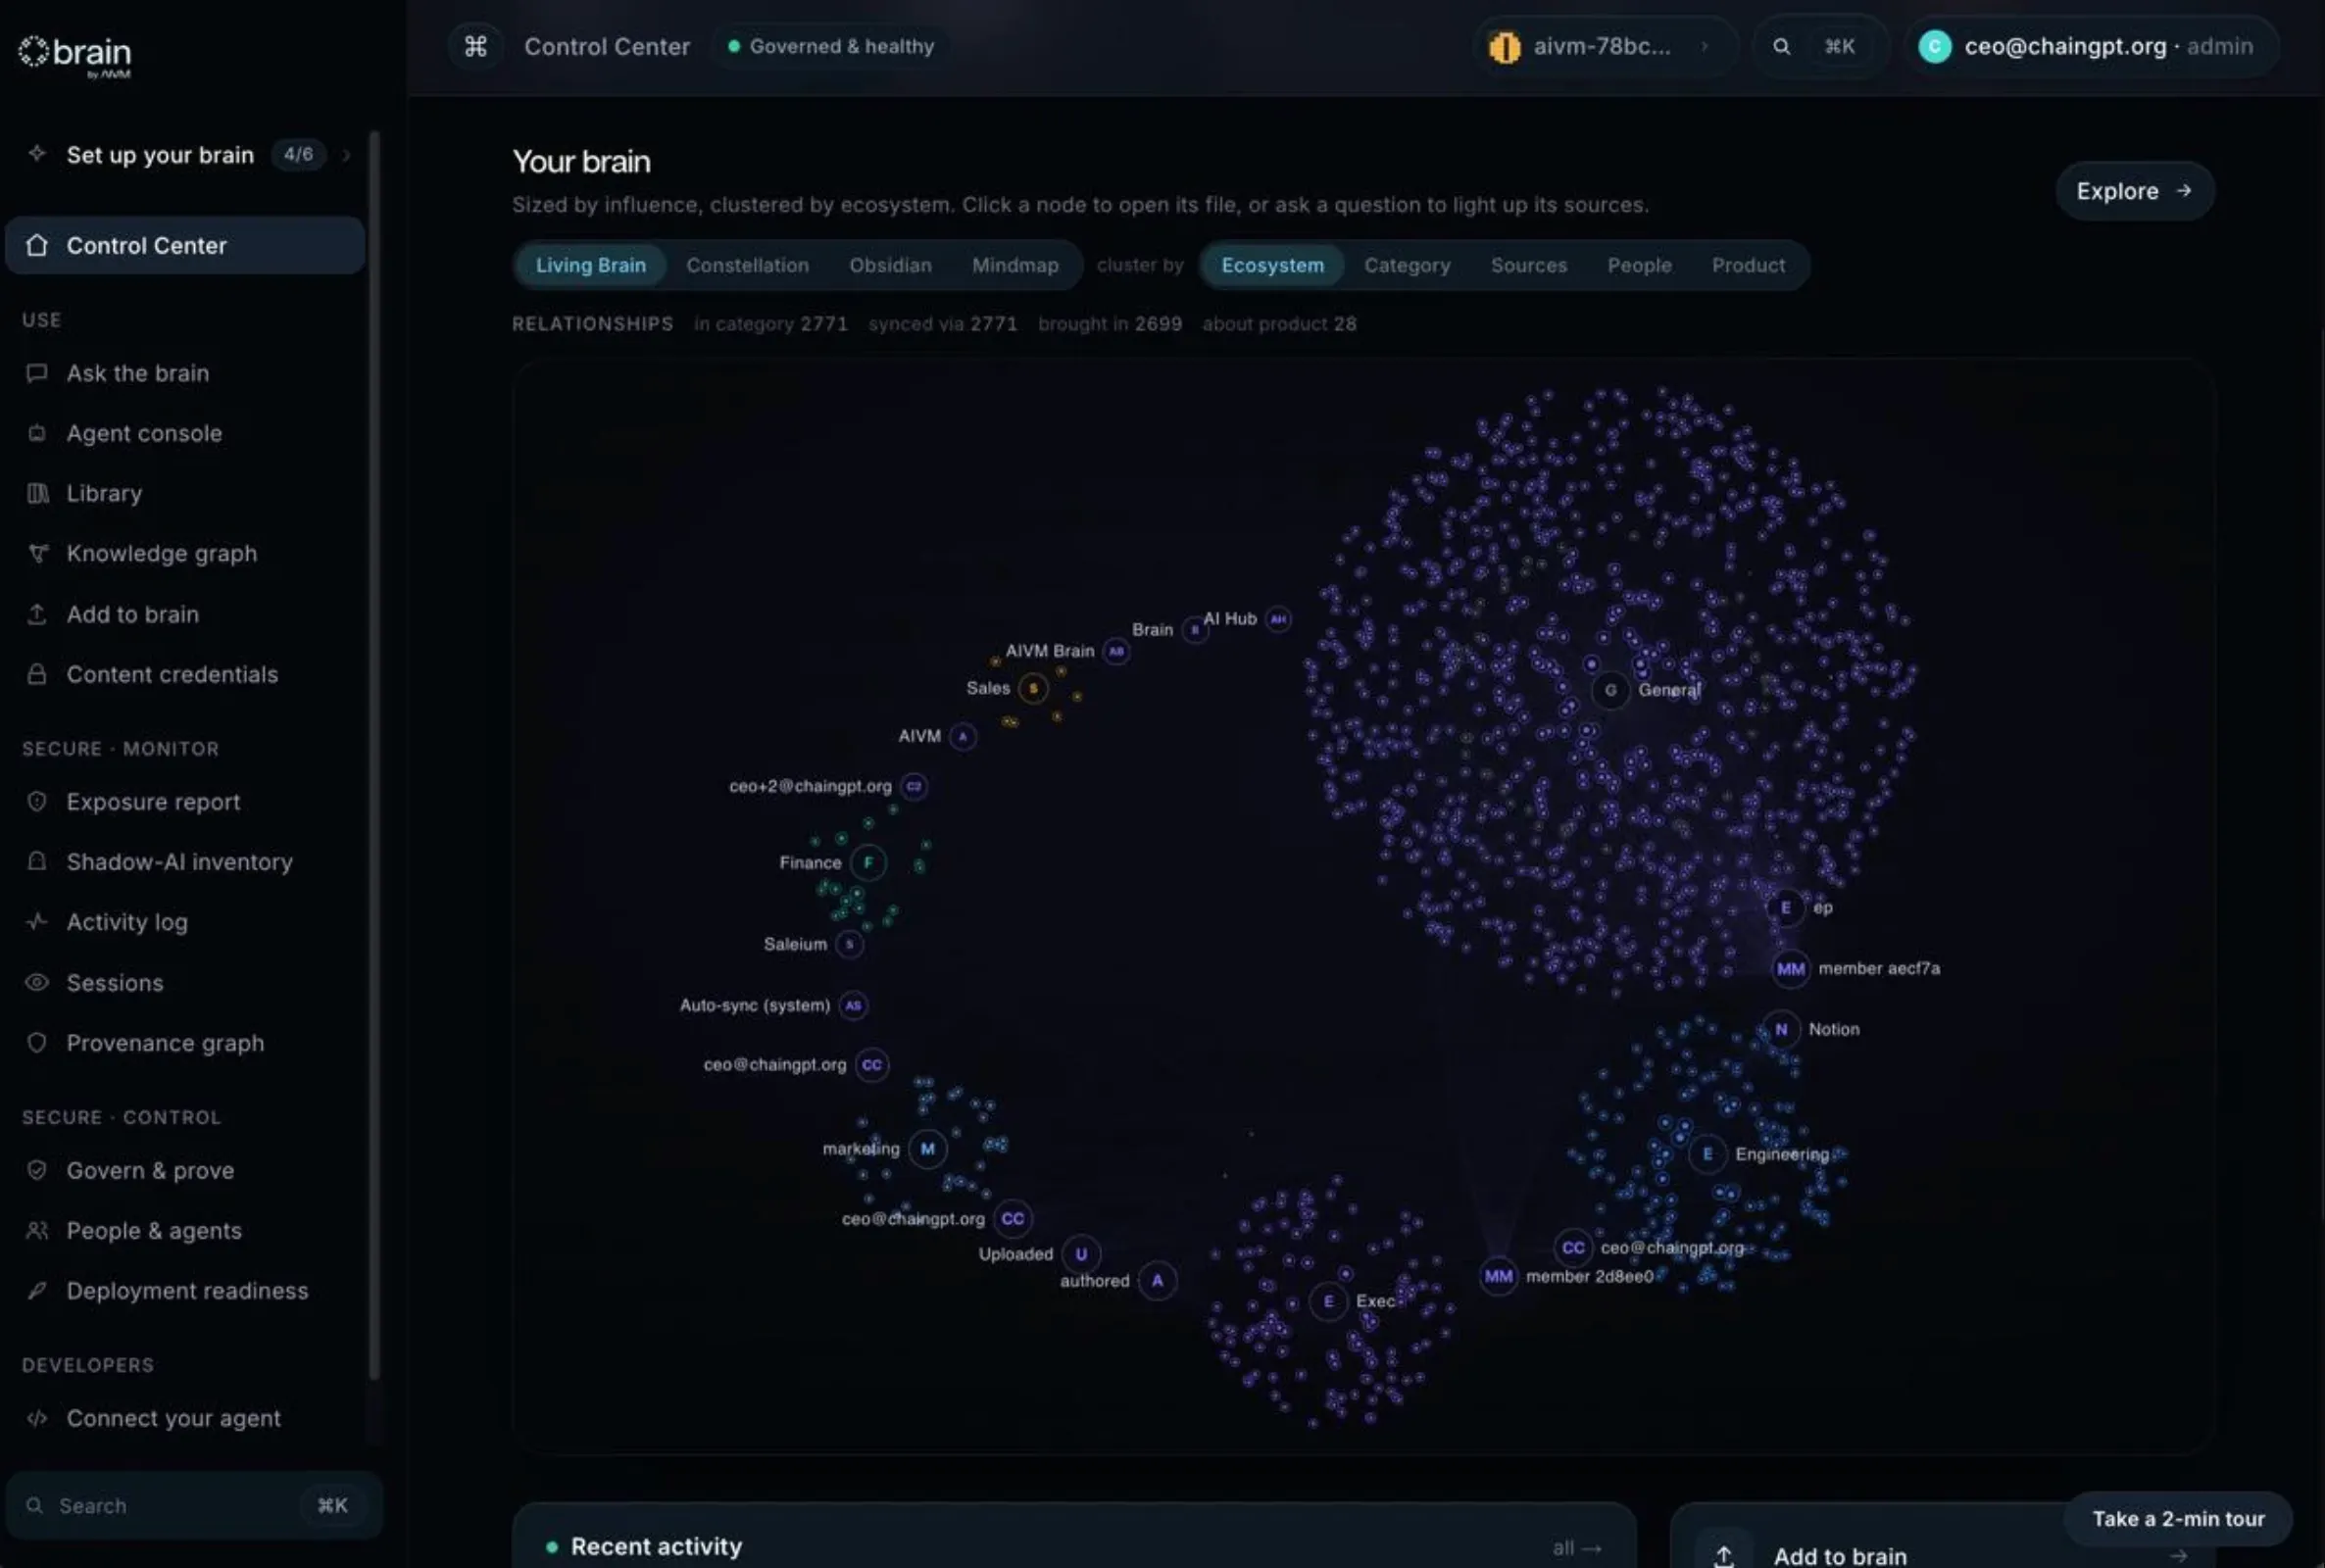This screenshot has height=1568, width=2325.
Task: Click the Library books icon
Action: [x=37, y=493]
